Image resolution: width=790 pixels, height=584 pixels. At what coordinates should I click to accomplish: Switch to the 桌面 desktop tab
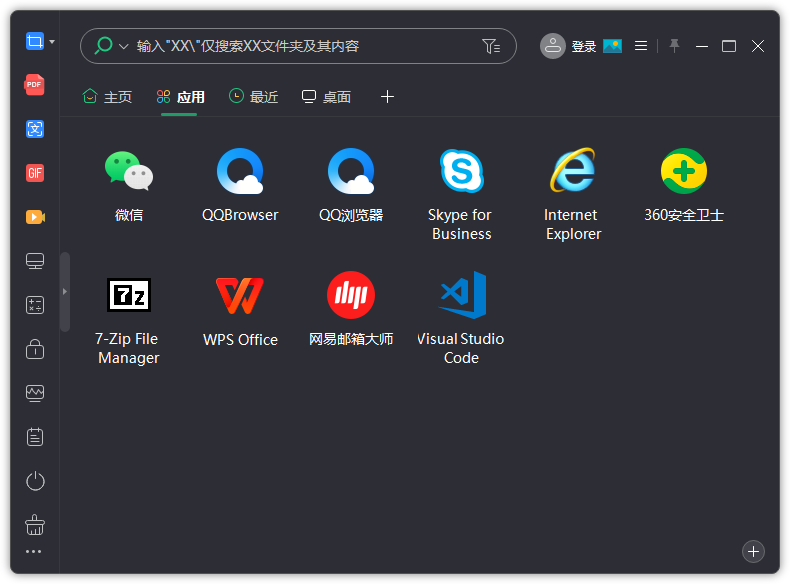click(x=326, y=96)
